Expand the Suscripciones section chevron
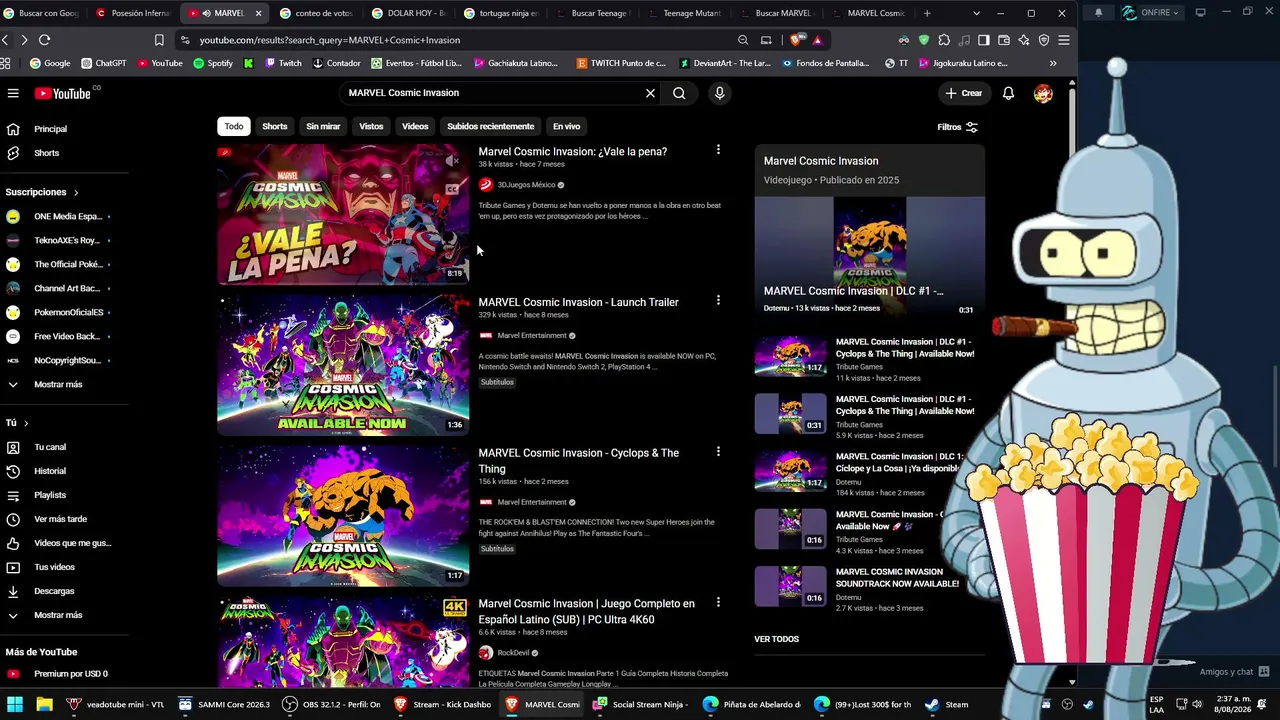The height and width of the screenshot is (720, 1280). (x=75, y=192)
